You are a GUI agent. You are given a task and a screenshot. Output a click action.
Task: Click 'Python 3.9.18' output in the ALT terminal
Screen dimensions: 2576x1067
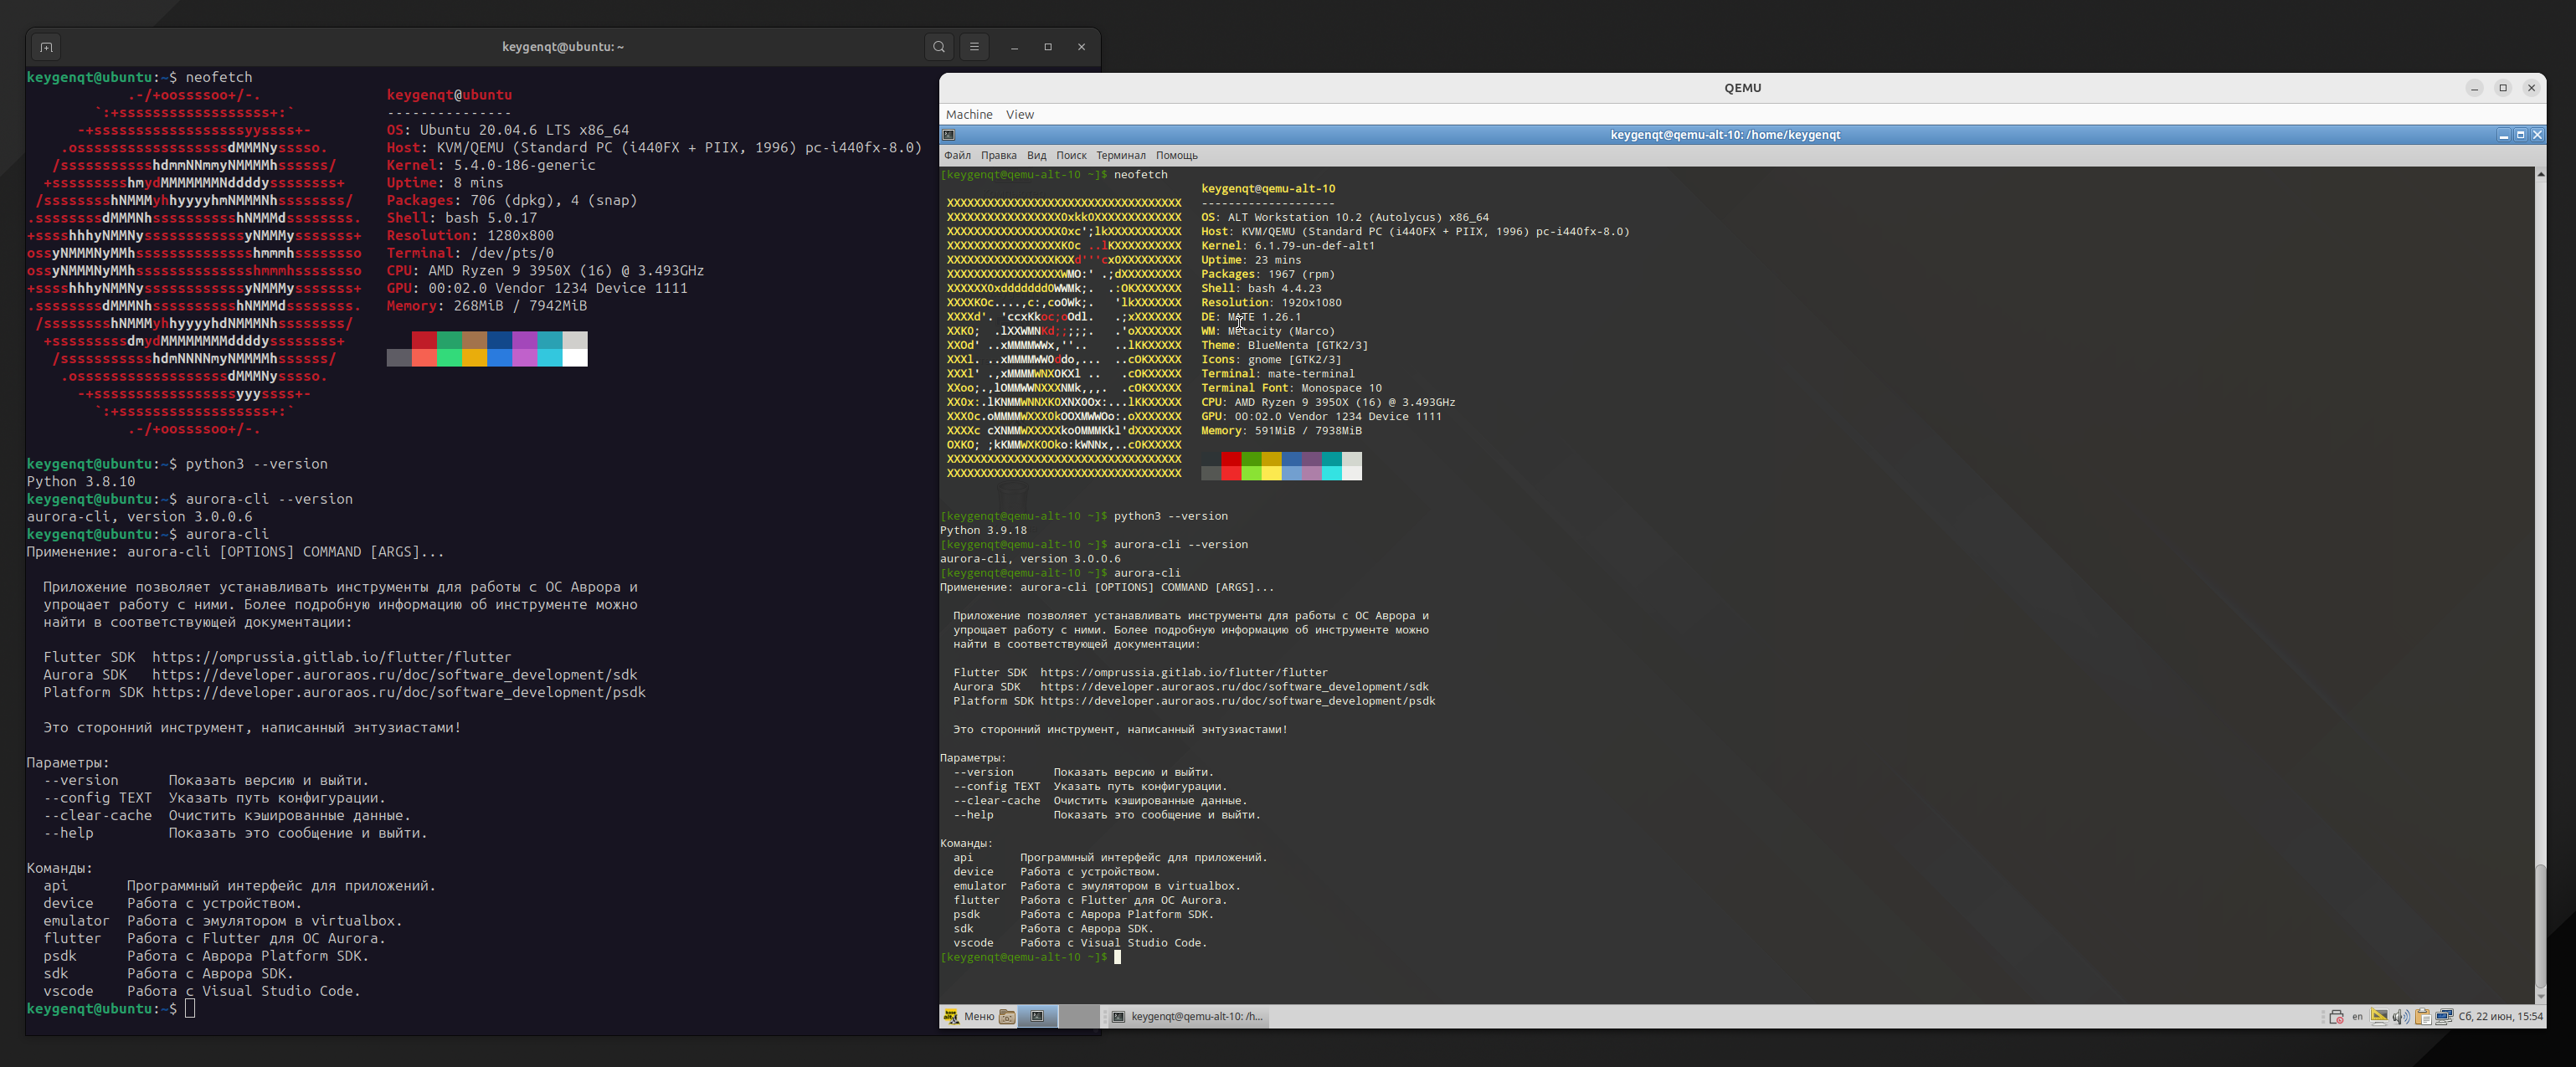[x=983, y=530]
